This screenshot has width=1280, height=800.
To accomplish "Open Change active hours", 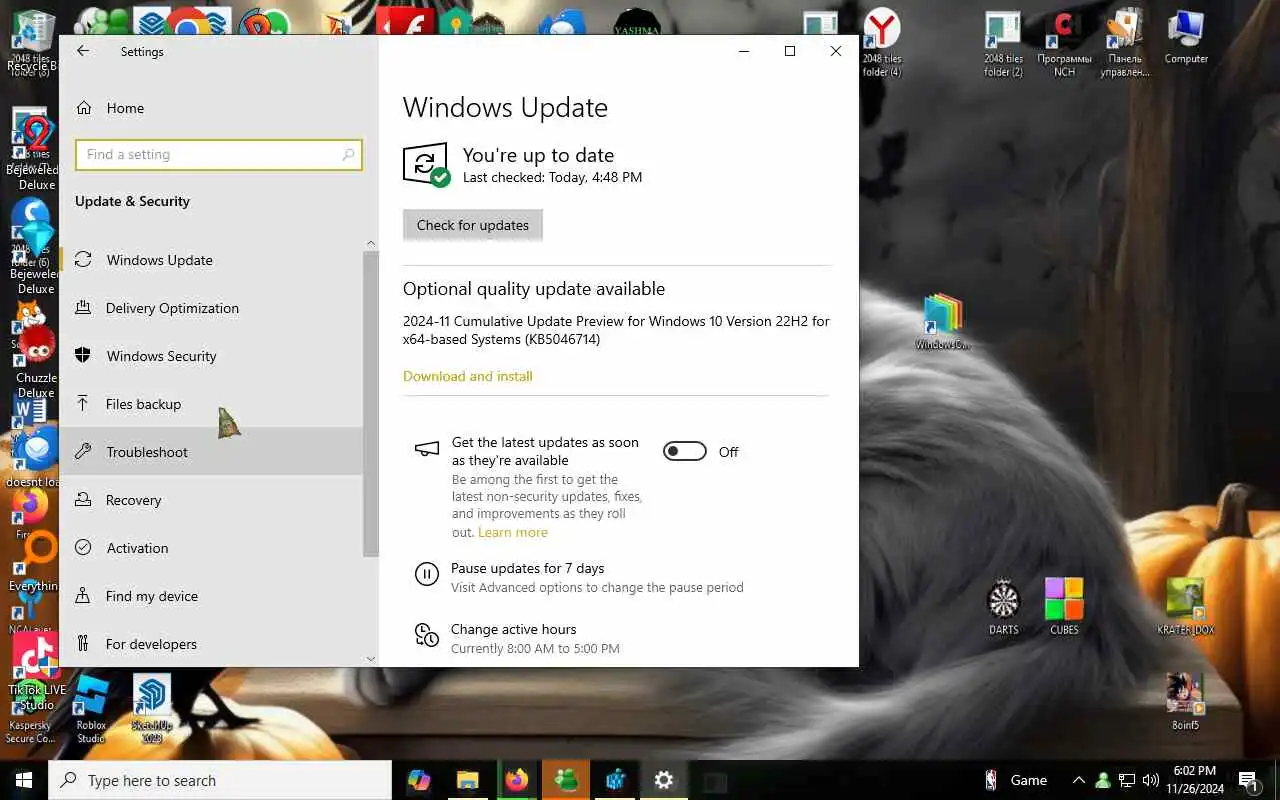I will 514,629.
